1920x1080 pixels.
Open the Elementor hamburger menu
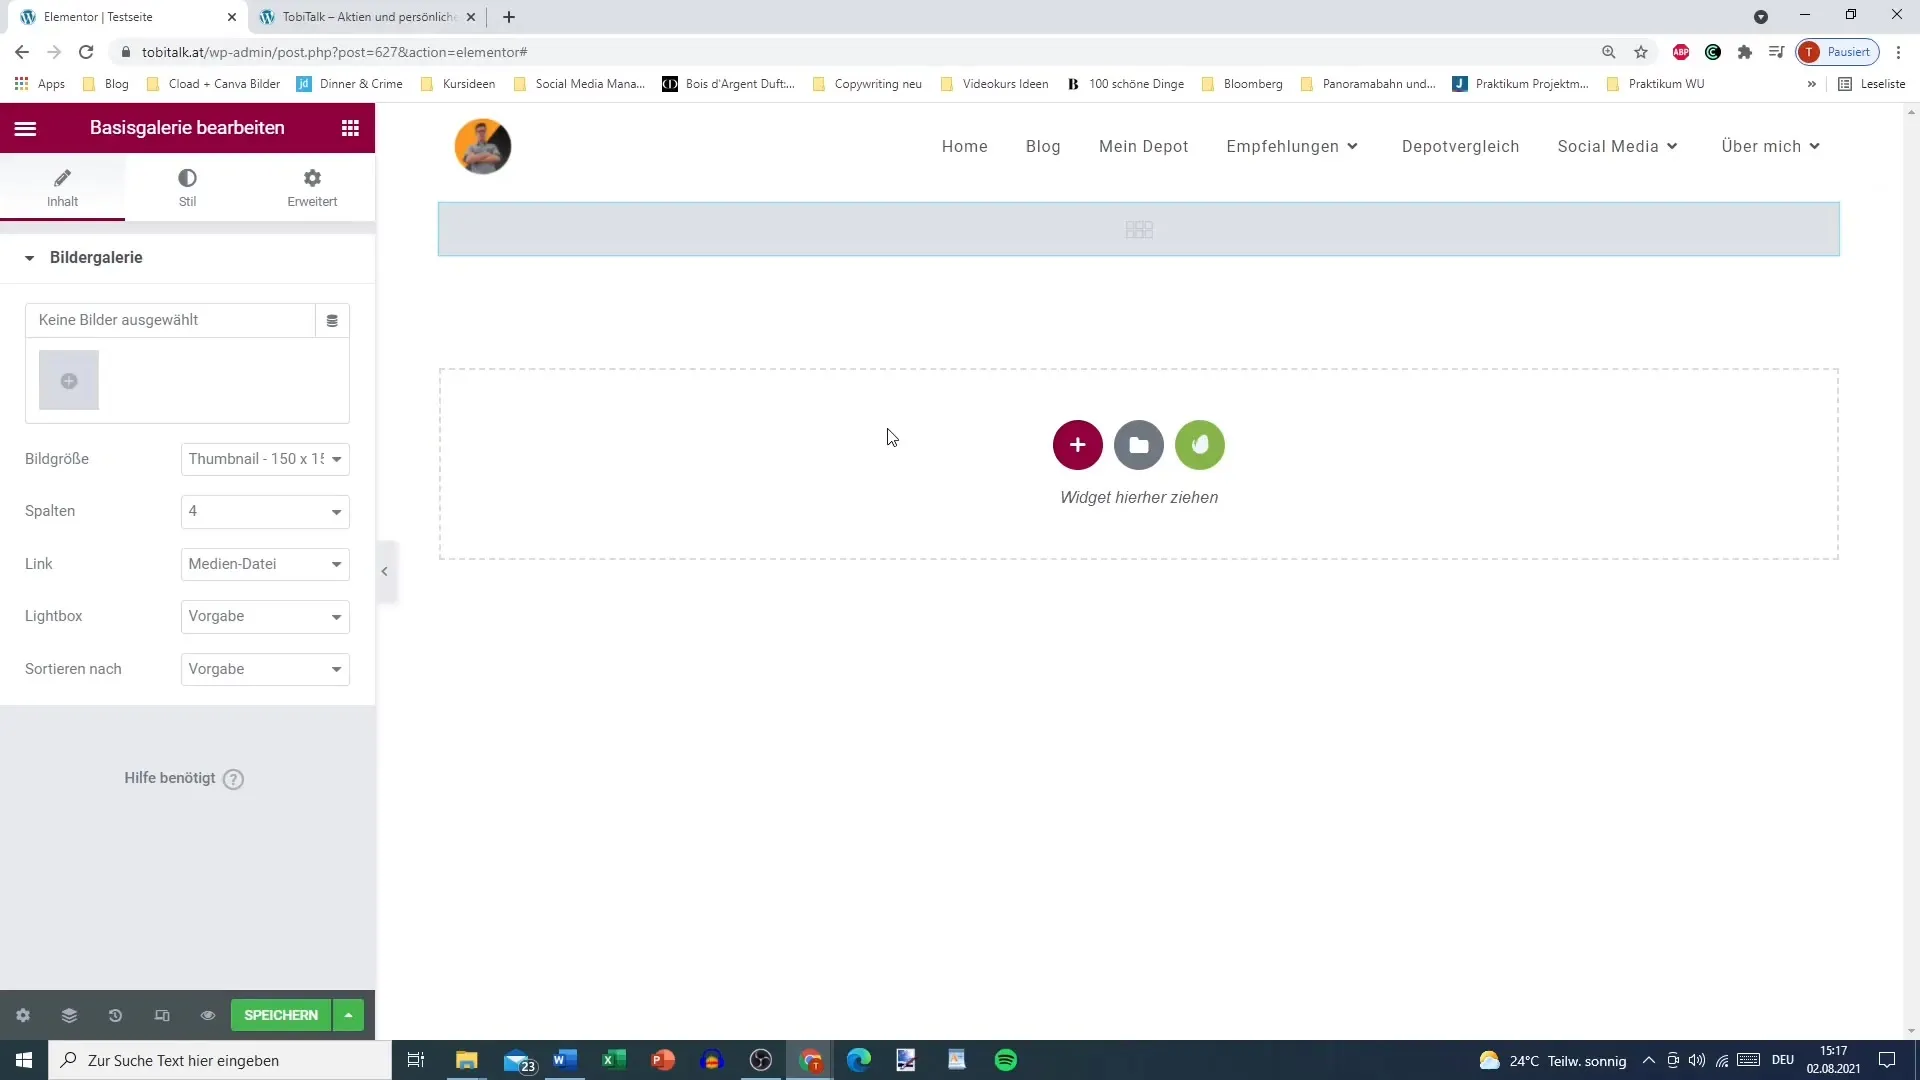(26, 128)
